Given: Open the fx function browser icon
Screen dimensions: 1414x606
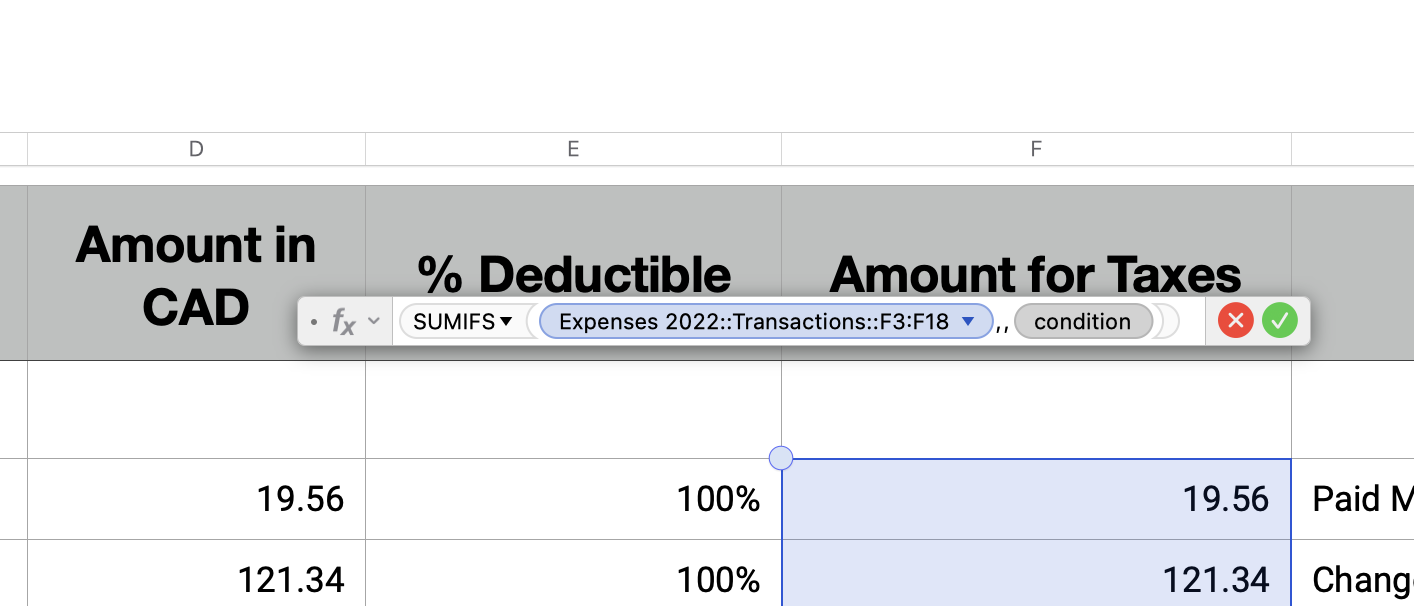Looking at the screenshot, I should tap(343, 322).
